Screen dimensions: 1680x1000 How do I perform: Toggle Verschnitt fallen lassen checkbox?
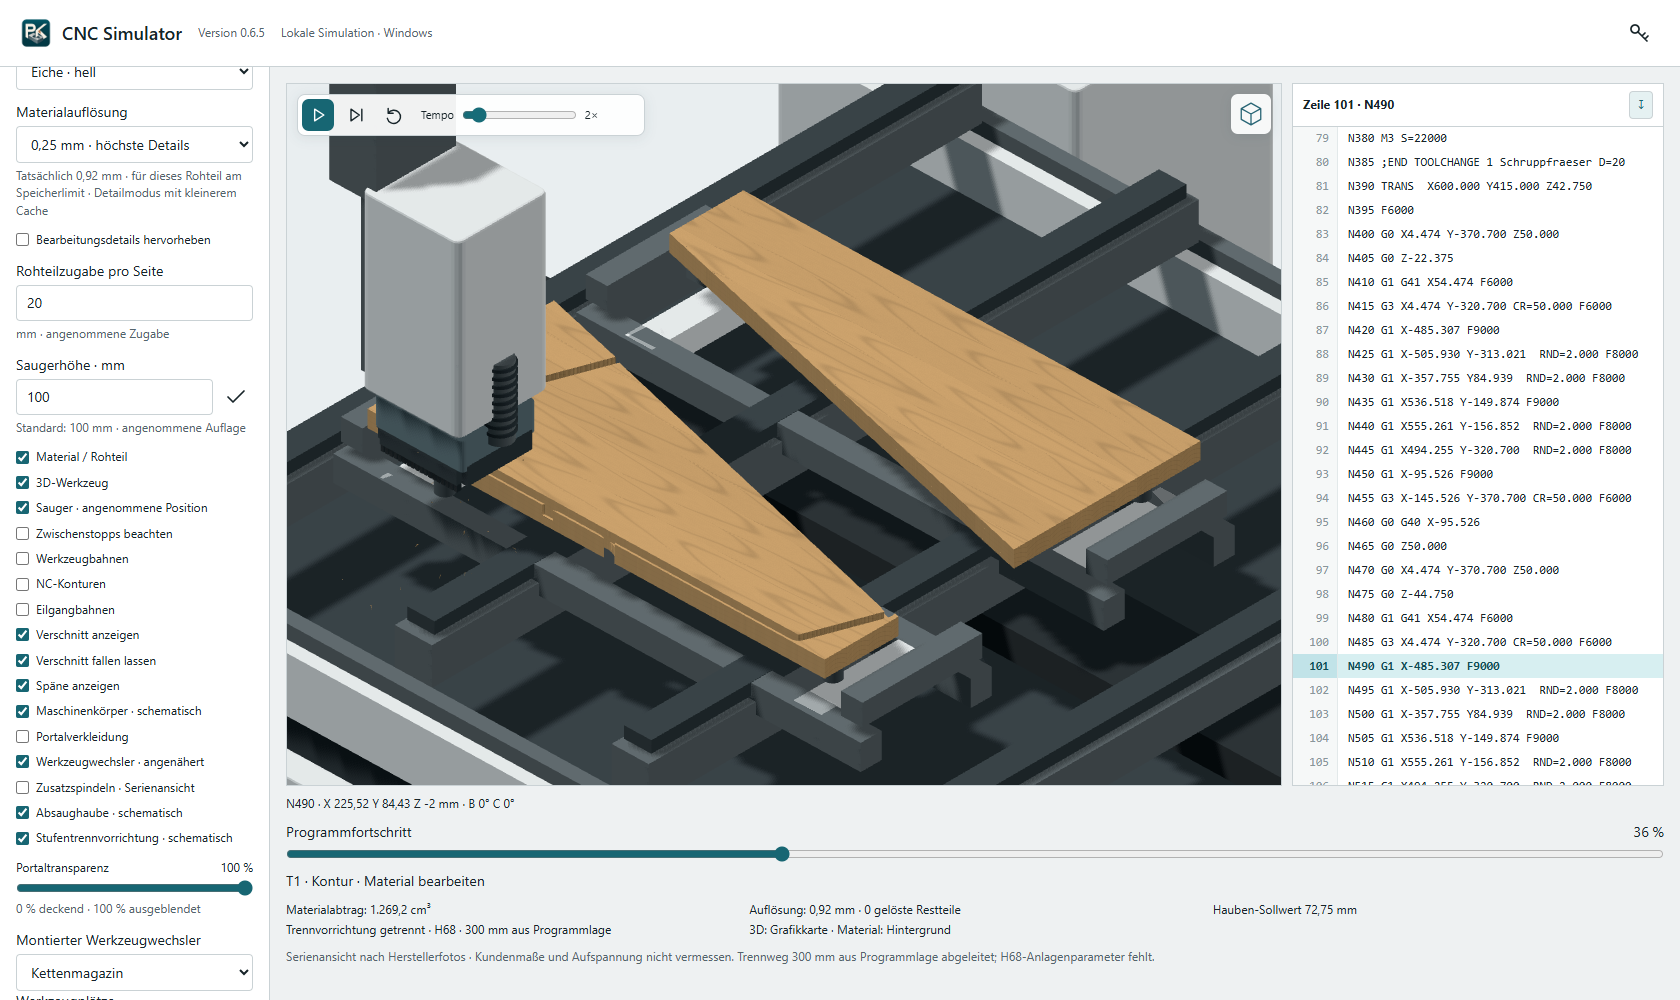pos(22,661)
